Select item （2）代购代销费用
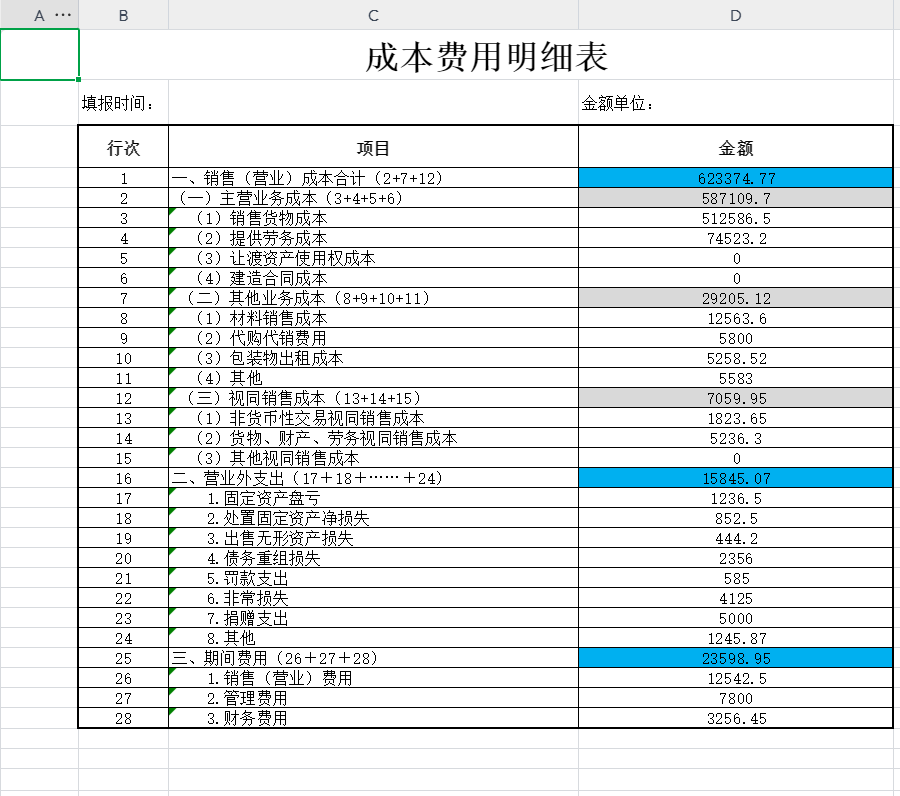The width and height of the screenshot is (900, 796). 373,338
